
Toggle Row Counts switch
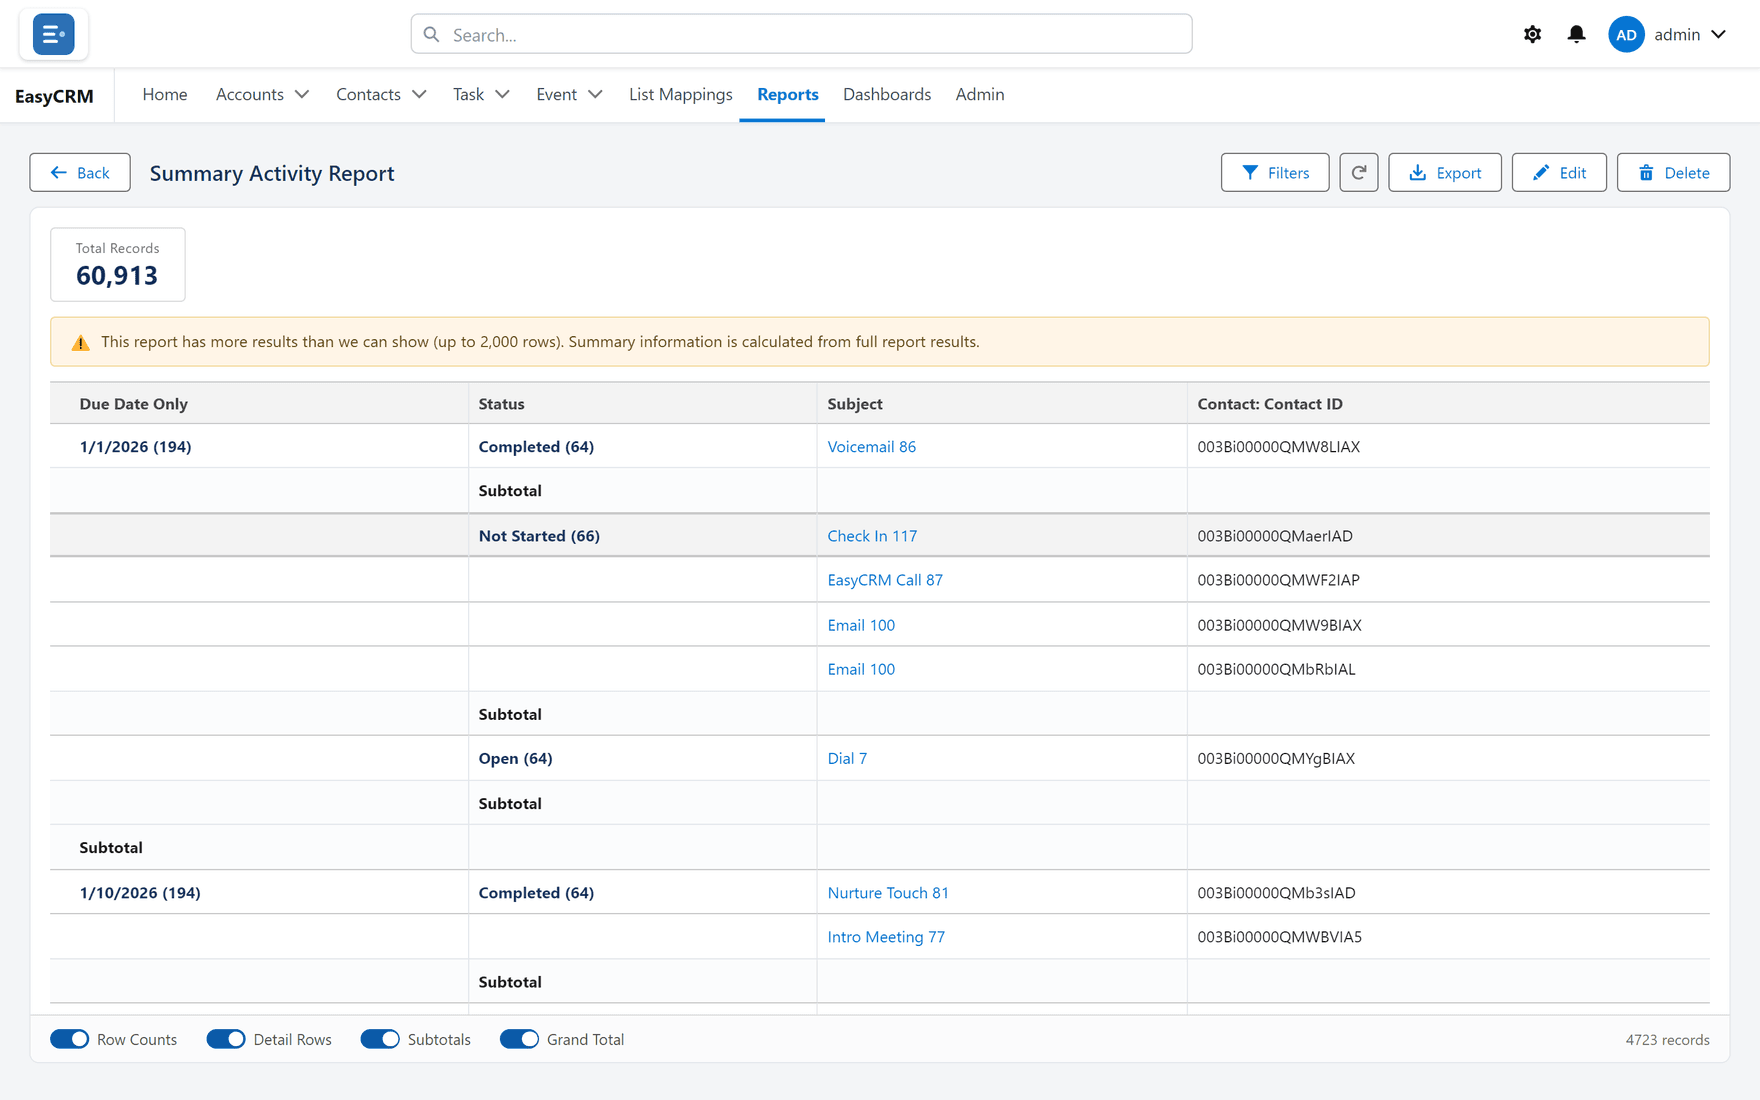tap(70, 1039)
